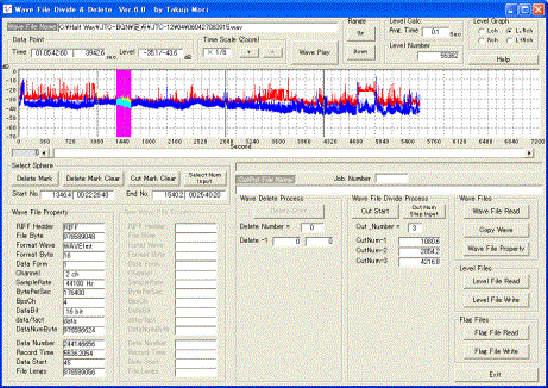
Task: Select the lower-right Level Graph radio option
Action: point(510,41)
